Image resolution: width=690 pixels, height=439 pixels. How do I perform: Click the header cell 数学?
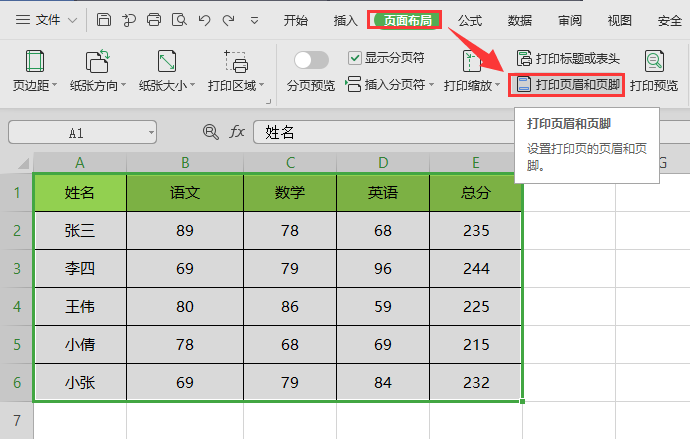290,193
